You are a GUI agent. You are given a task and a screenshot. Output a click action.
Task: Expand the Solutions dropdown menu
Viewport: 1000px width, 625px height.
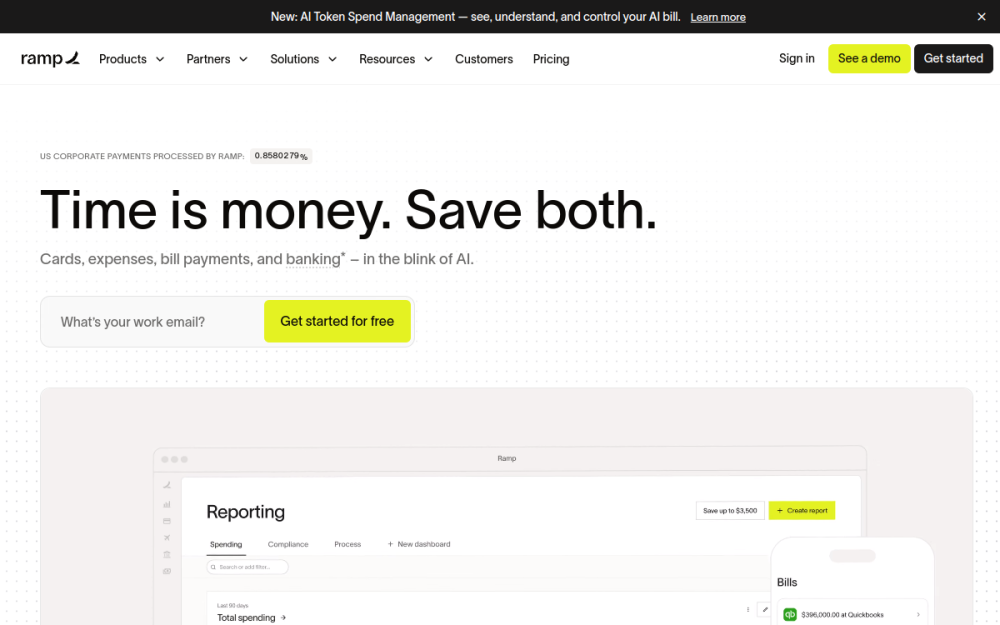pyautogui.click(x=304, y=59)
